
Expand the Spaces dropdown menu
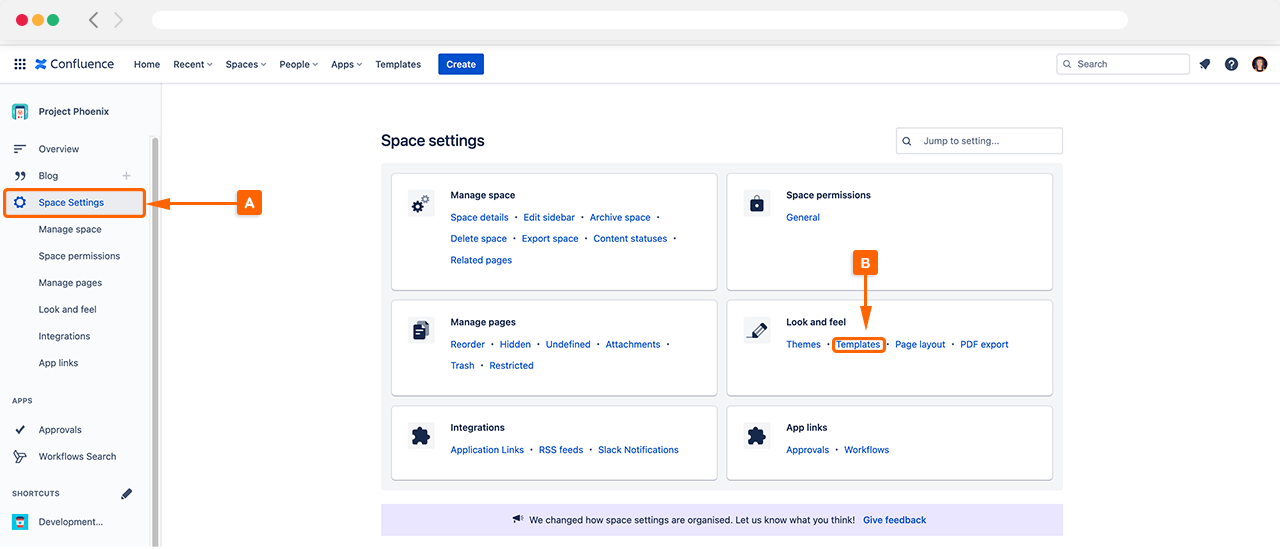click(x=245, y=64)
